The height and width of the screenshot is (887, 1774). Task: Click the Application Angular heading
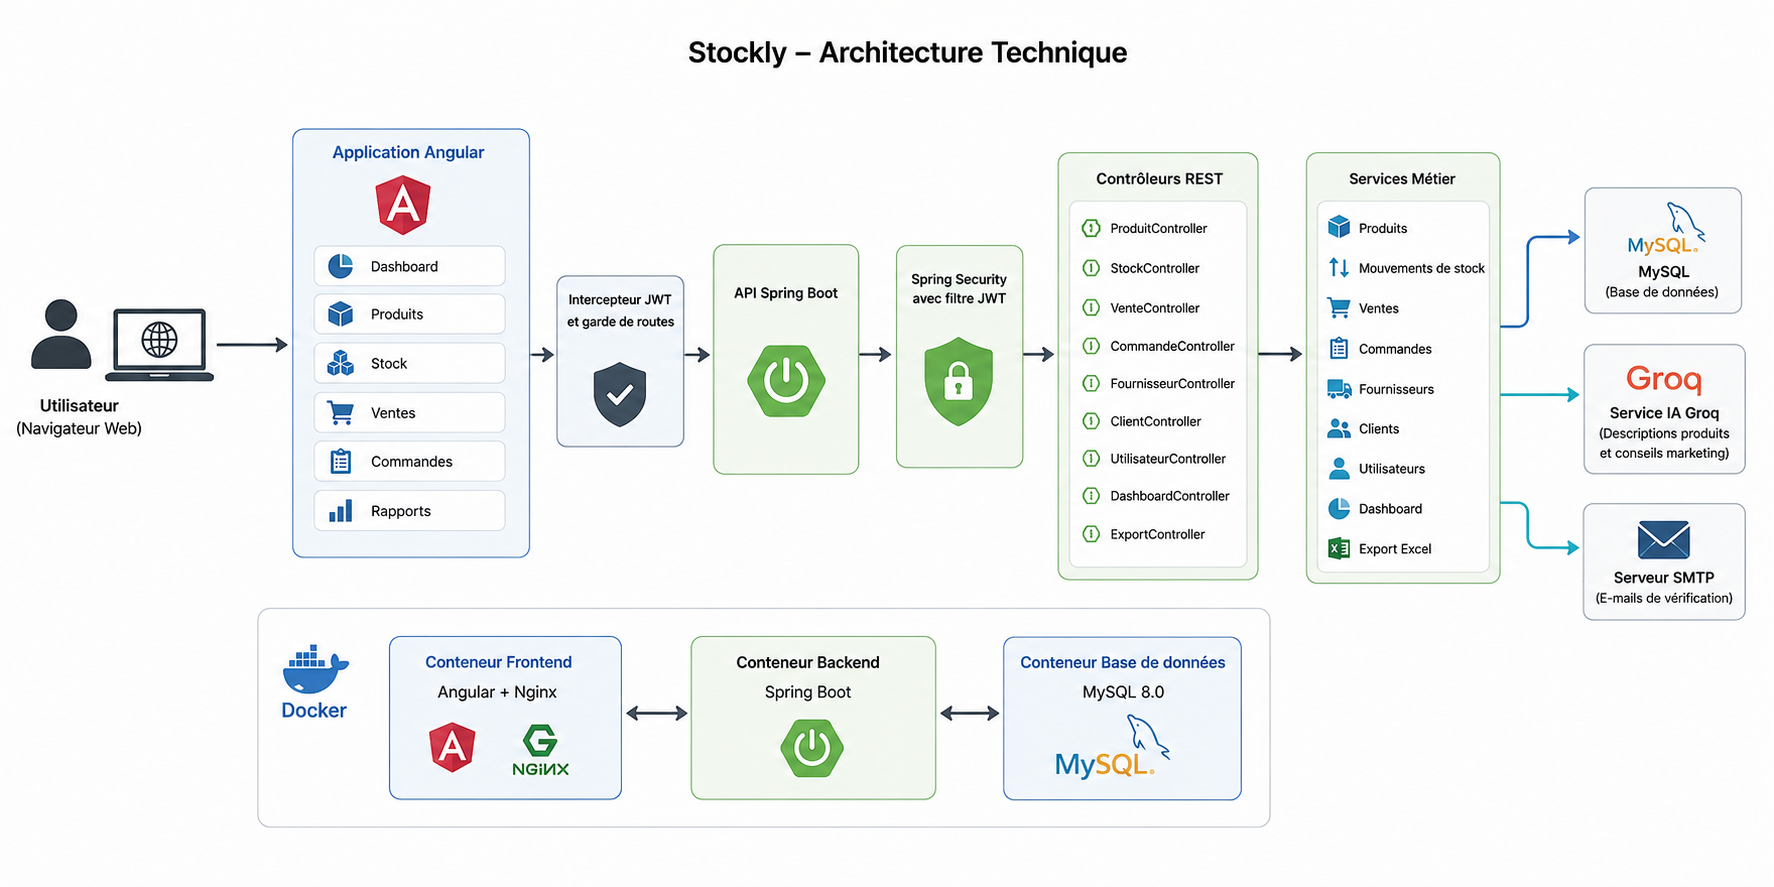[x=408, y=152]
